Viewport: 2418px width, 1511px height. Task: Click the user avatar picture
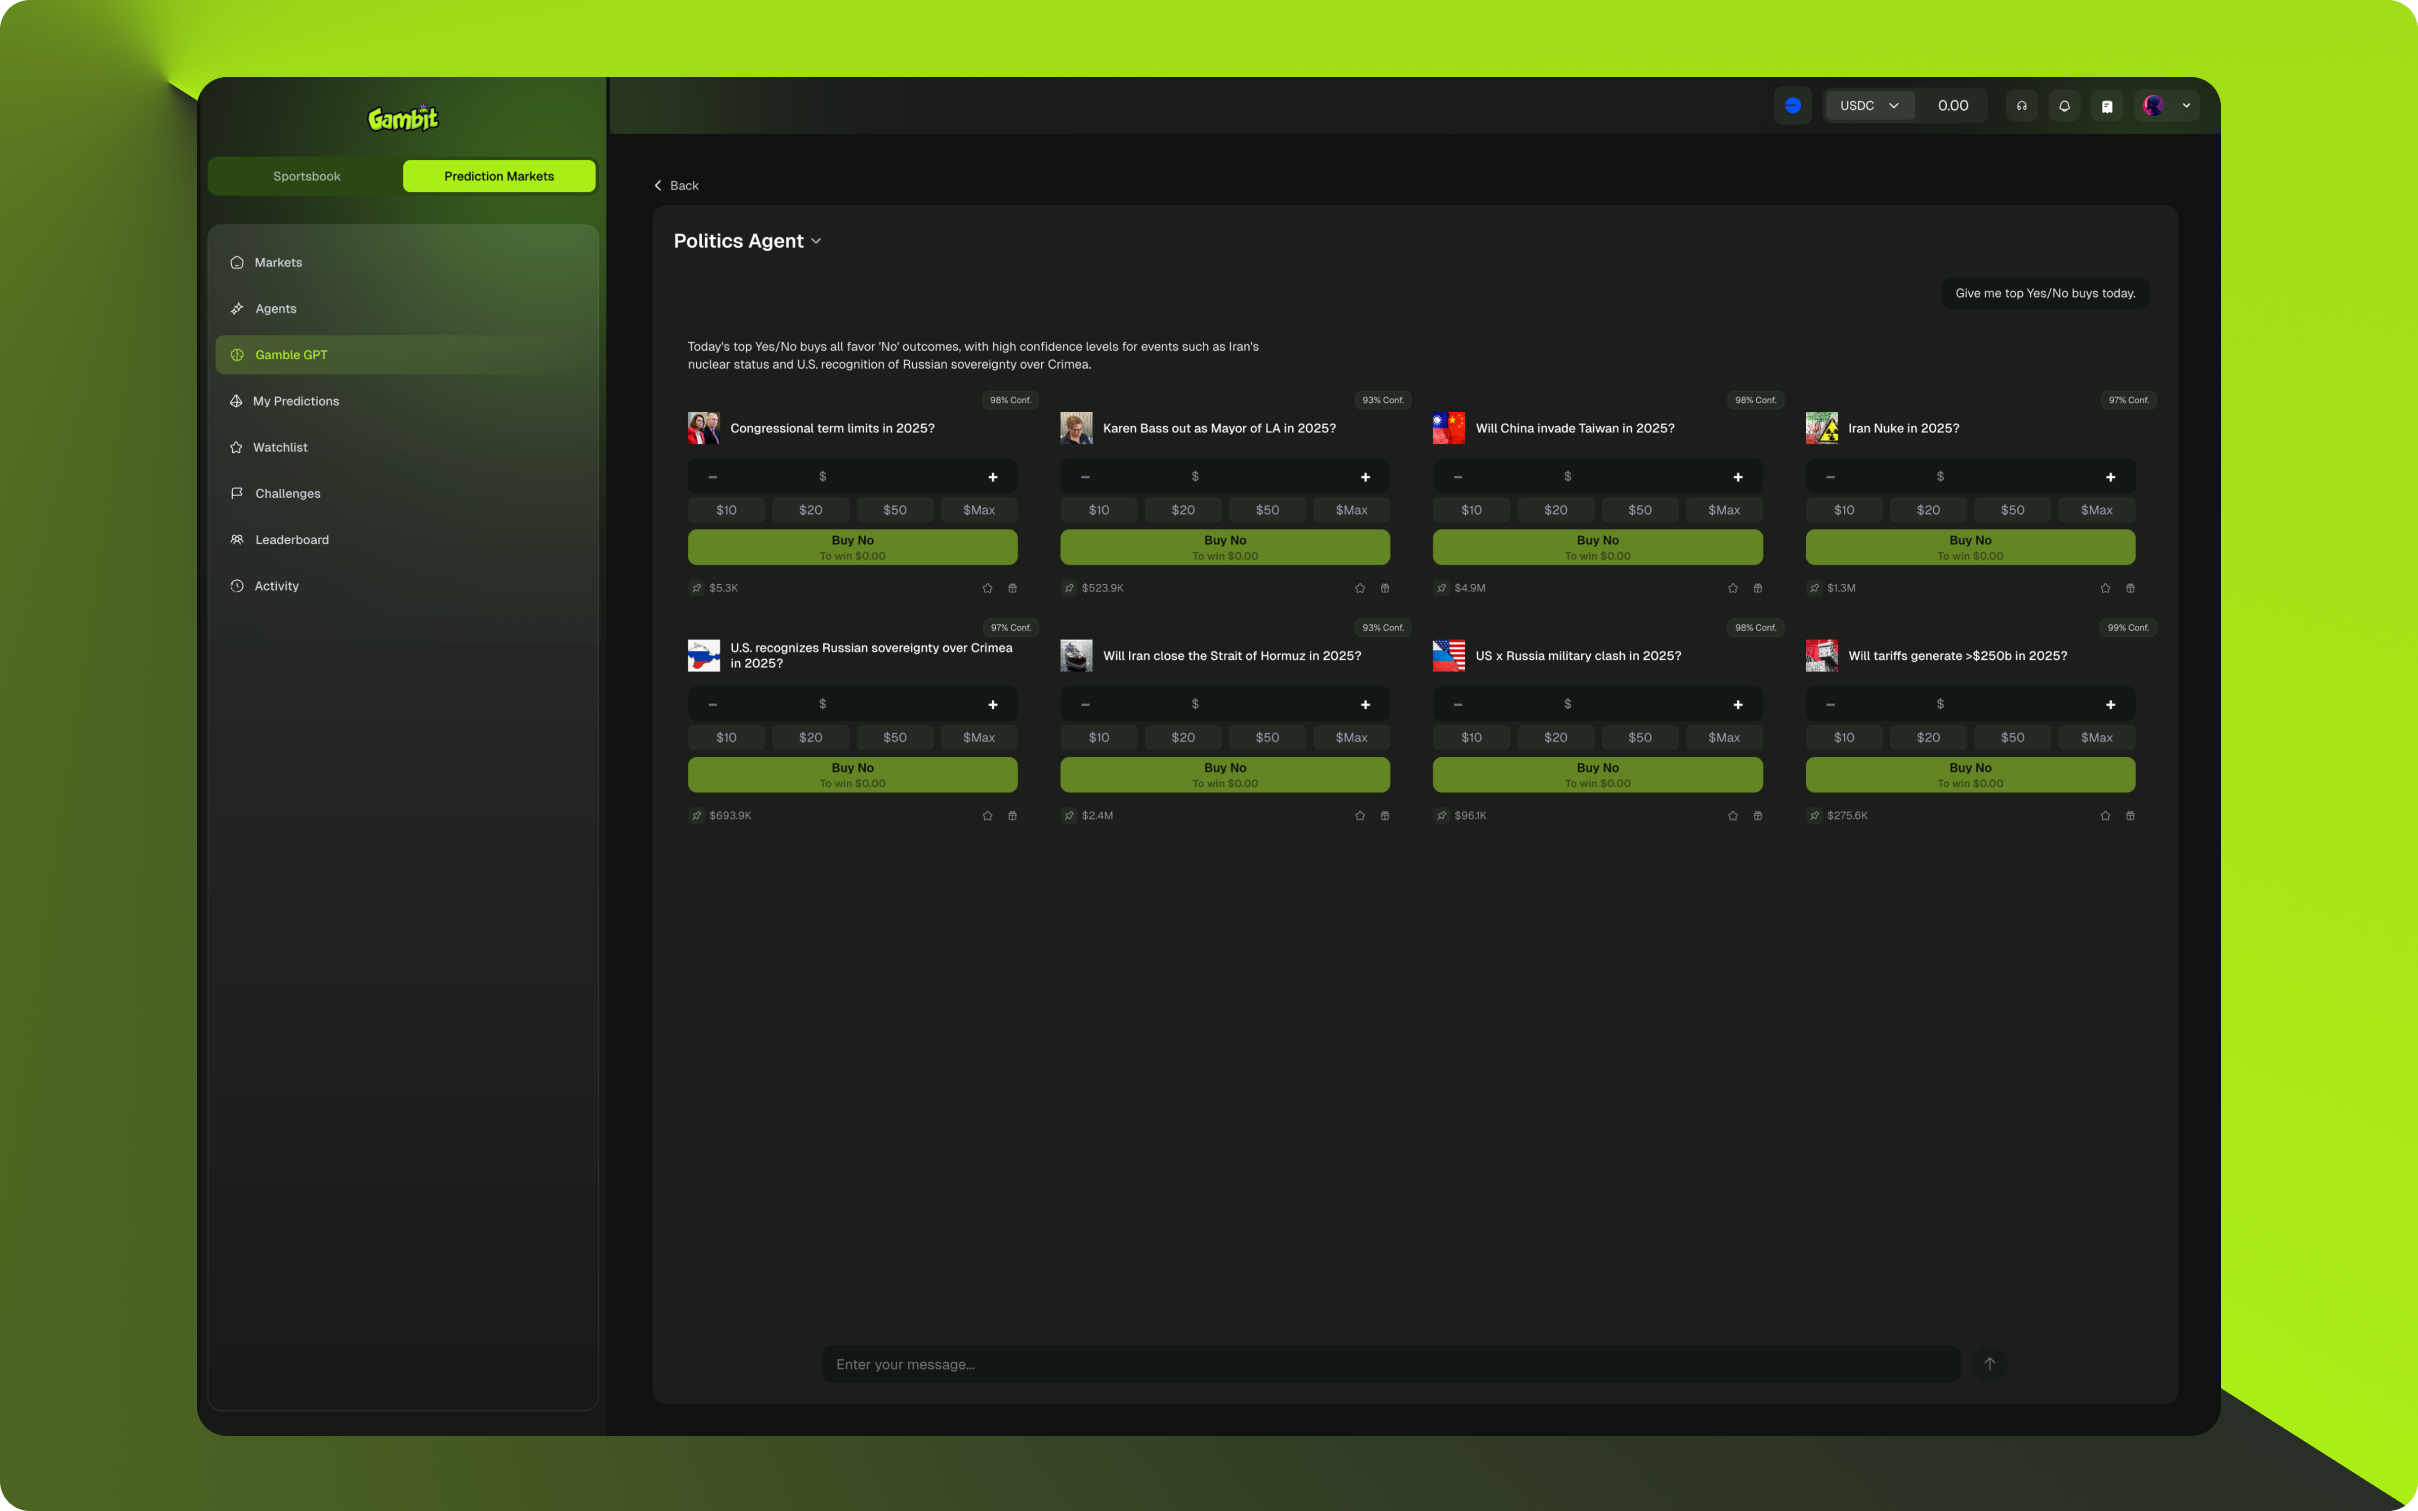(2154, 105)
